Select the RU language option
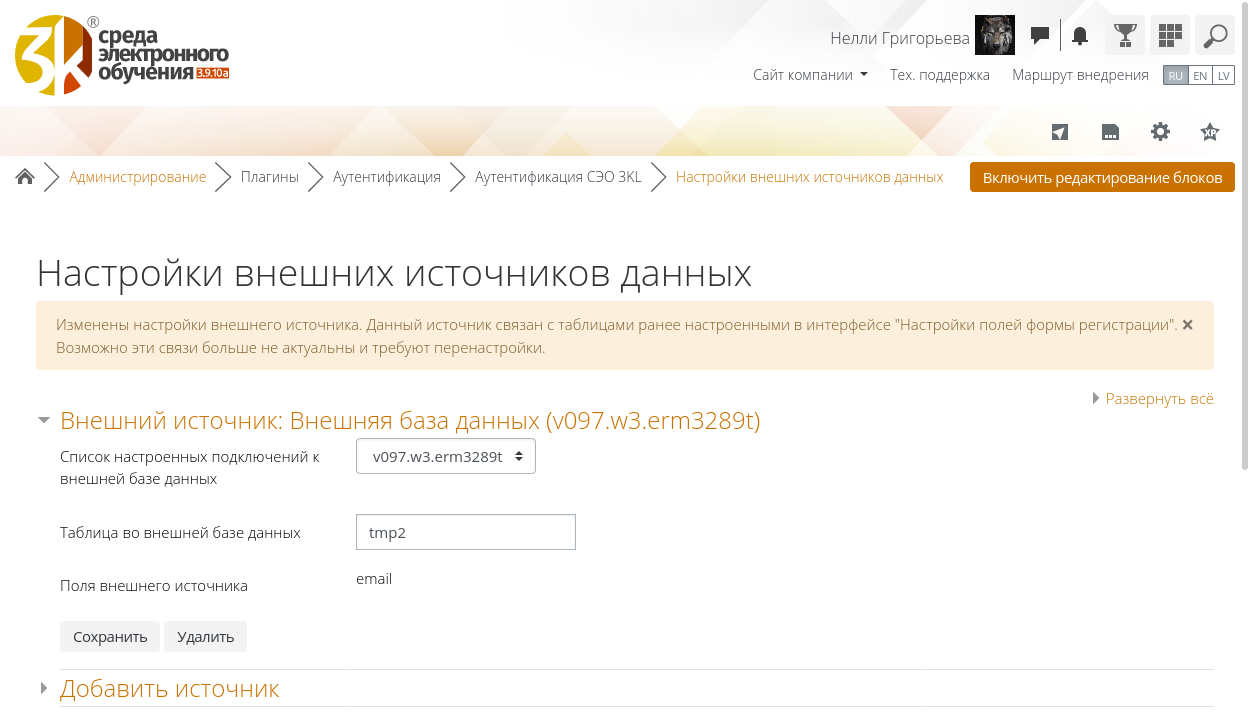Viewport: 1250px width, 713px height. pos(1175,76)
